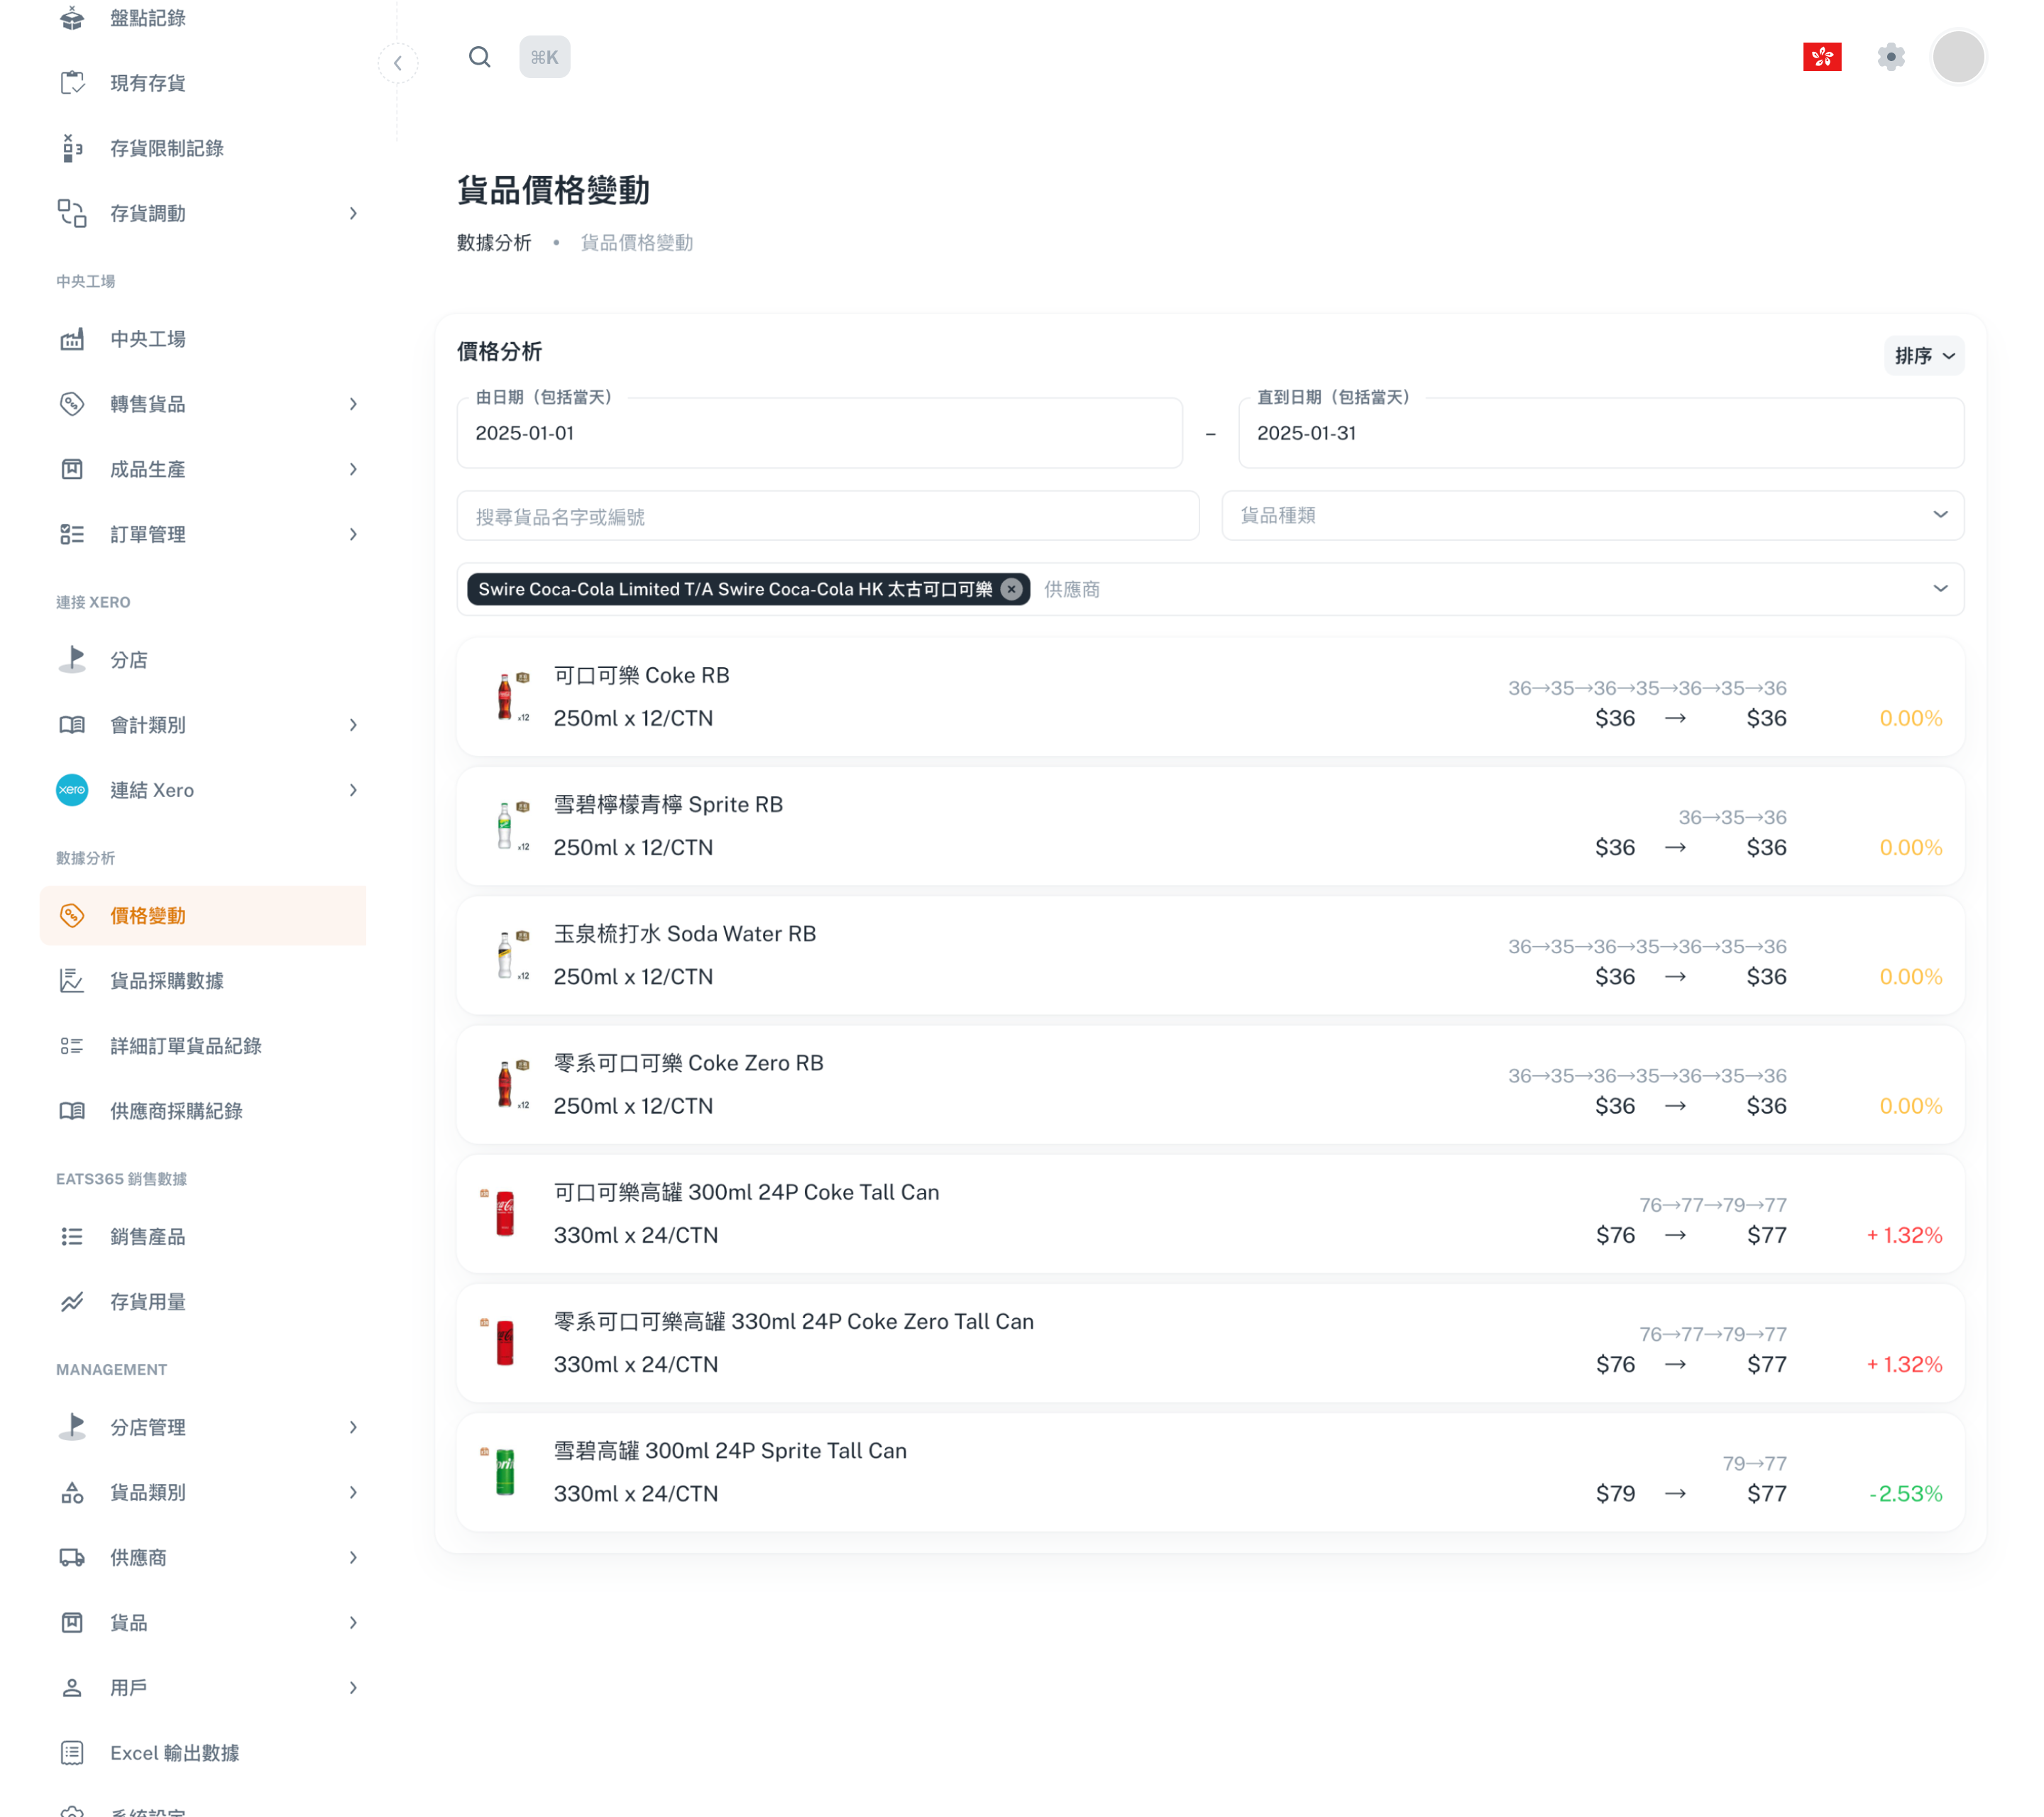Click the 供應商採購紀錄 book icon
Screen dimensions: 2044x1817
72,1111
